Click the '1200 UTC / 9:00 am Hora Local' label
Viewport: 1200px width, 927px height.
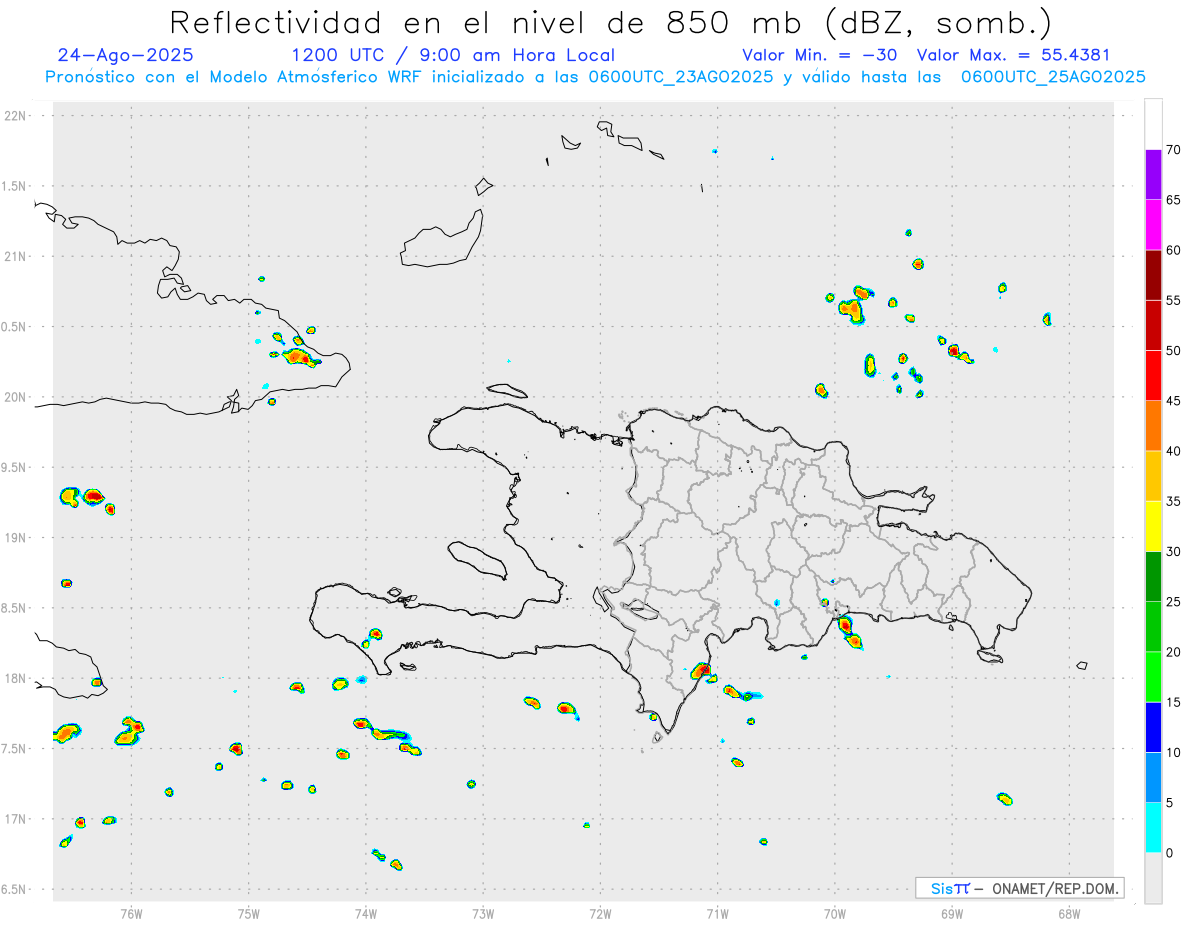pos(453,55)
